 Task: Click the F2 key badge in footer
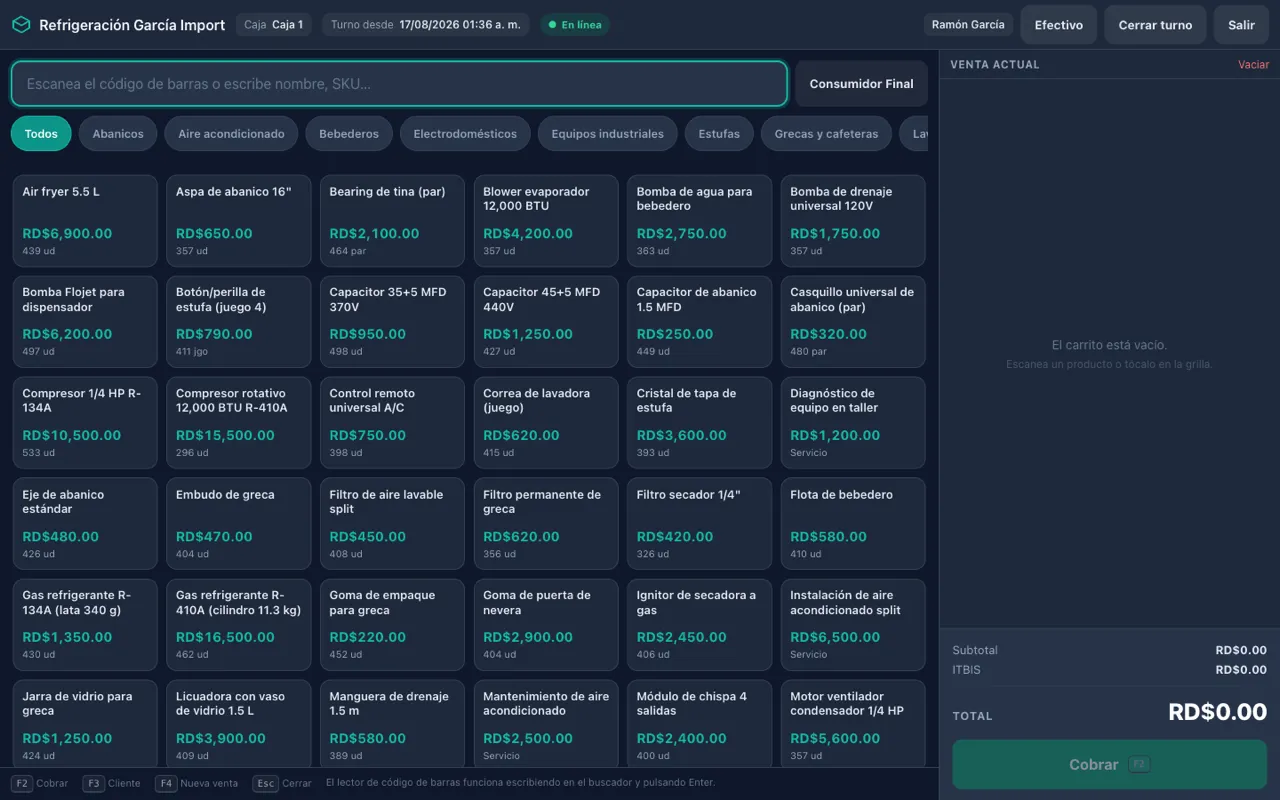(x=22, y=783)
